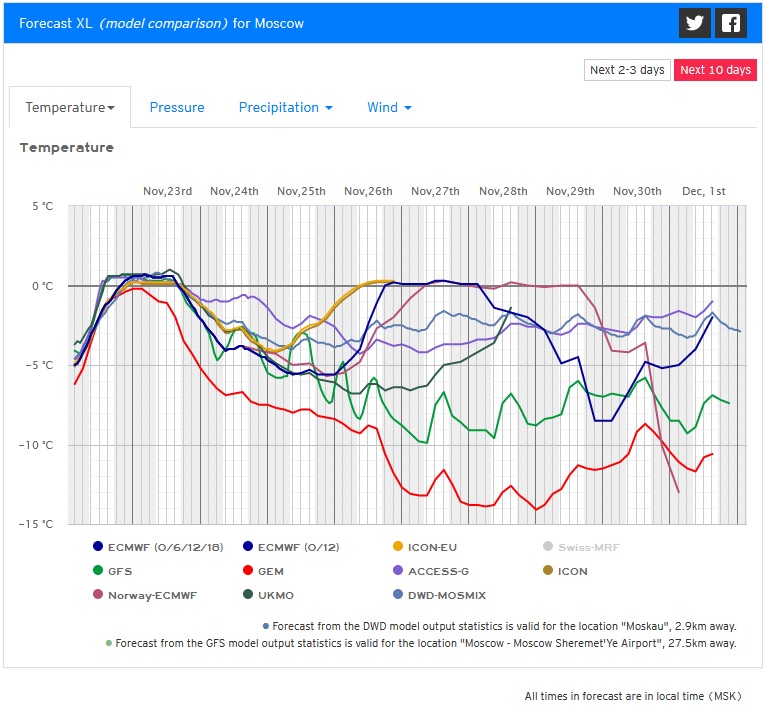Click the DWD-MOSMIX legend color dot
This screenshot has height=711, width=767.
398,594
